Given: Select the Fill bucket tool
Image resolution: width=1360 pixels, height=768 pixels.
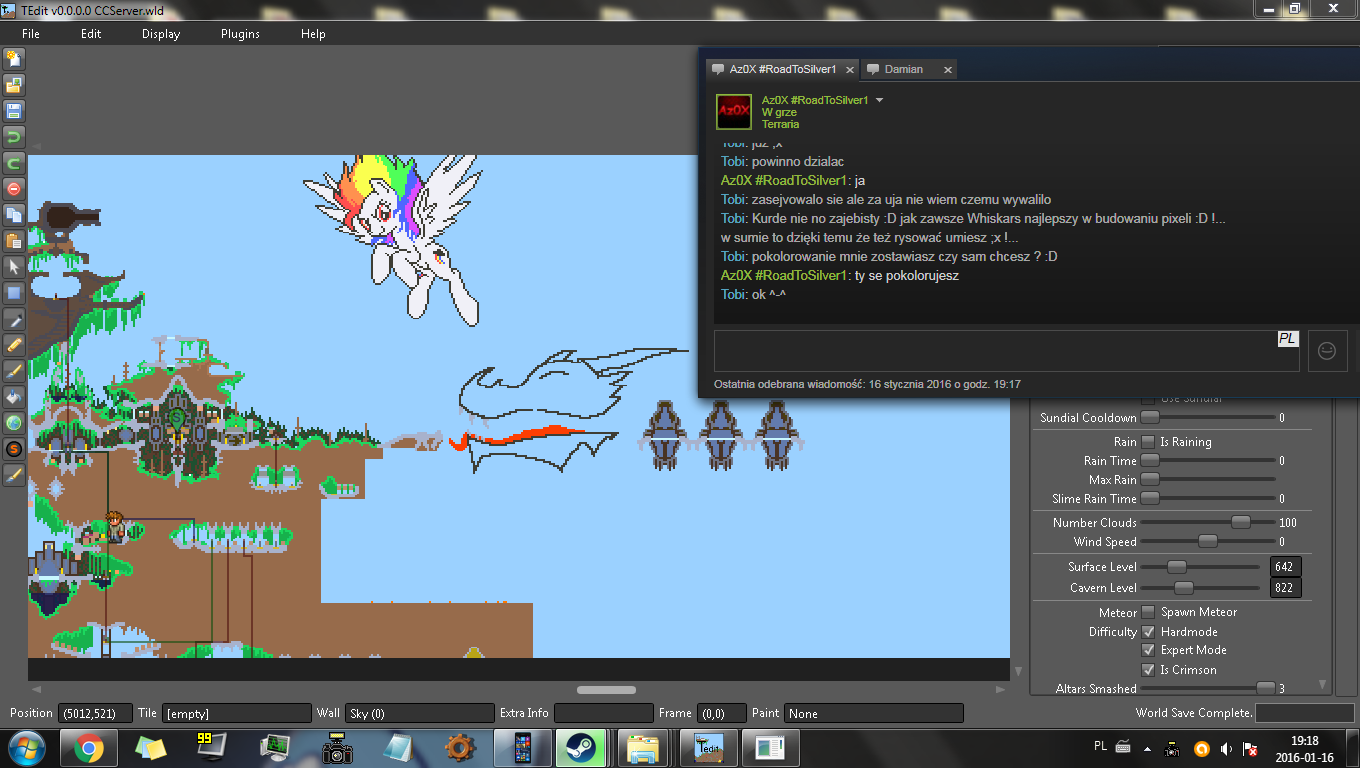Looking at the screenshot, I should coord(14,396).
